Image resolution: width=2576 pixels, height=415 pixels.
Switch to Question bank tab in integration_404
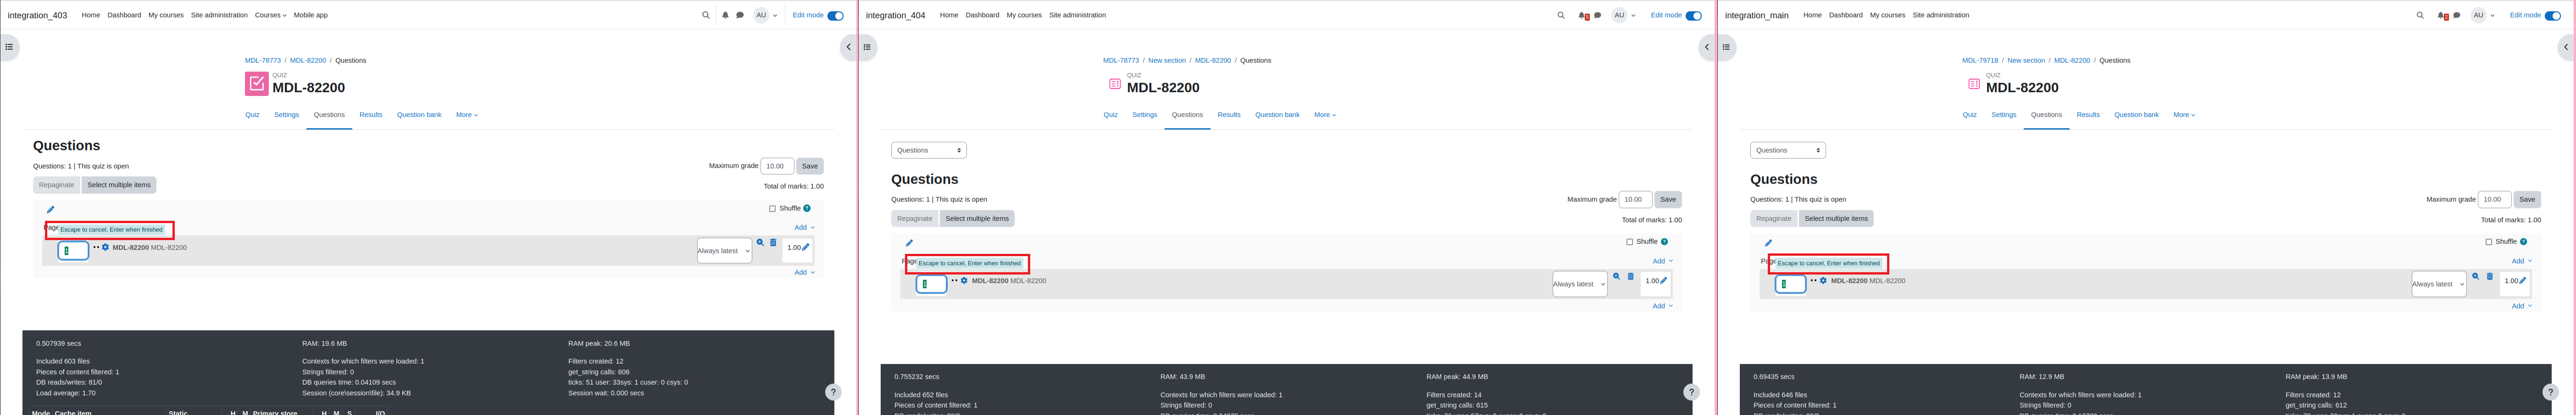1277,115
